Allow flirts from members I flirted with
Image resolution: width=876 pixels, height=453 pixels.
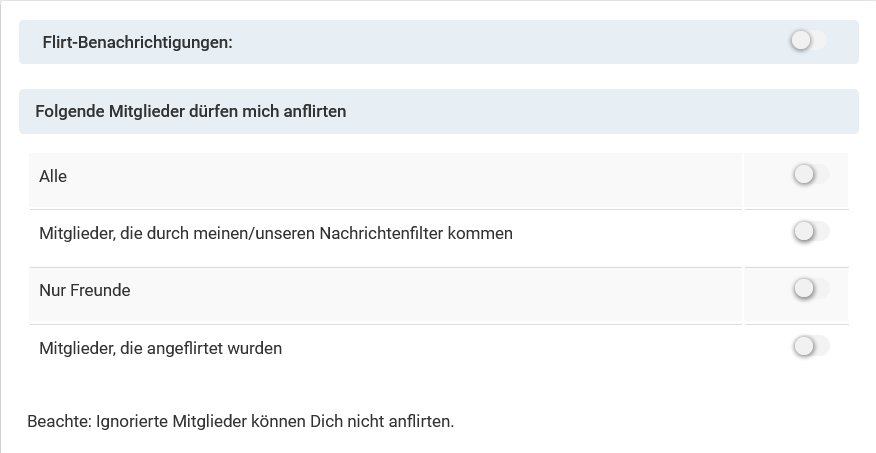(x=810, y=347)
